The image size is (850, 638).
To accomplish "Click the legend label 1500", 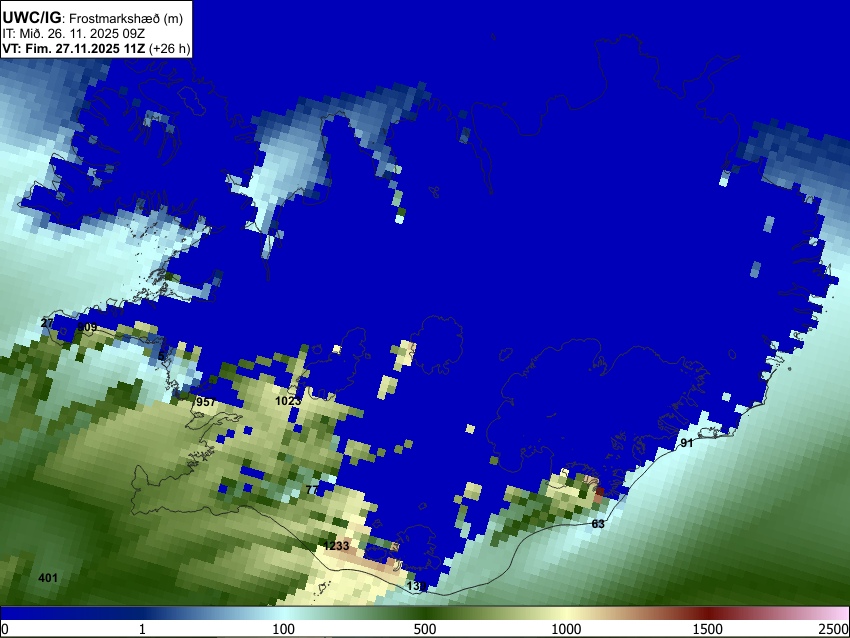I will (x=708, y=629).
